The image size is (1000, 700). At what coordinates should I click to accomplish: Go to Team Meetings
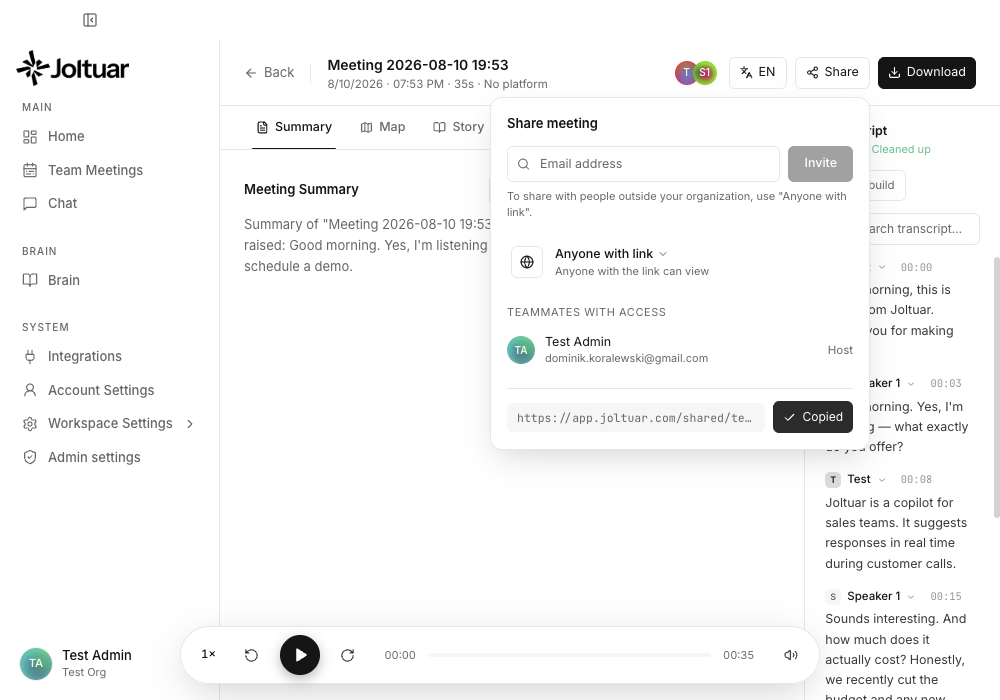95,170
